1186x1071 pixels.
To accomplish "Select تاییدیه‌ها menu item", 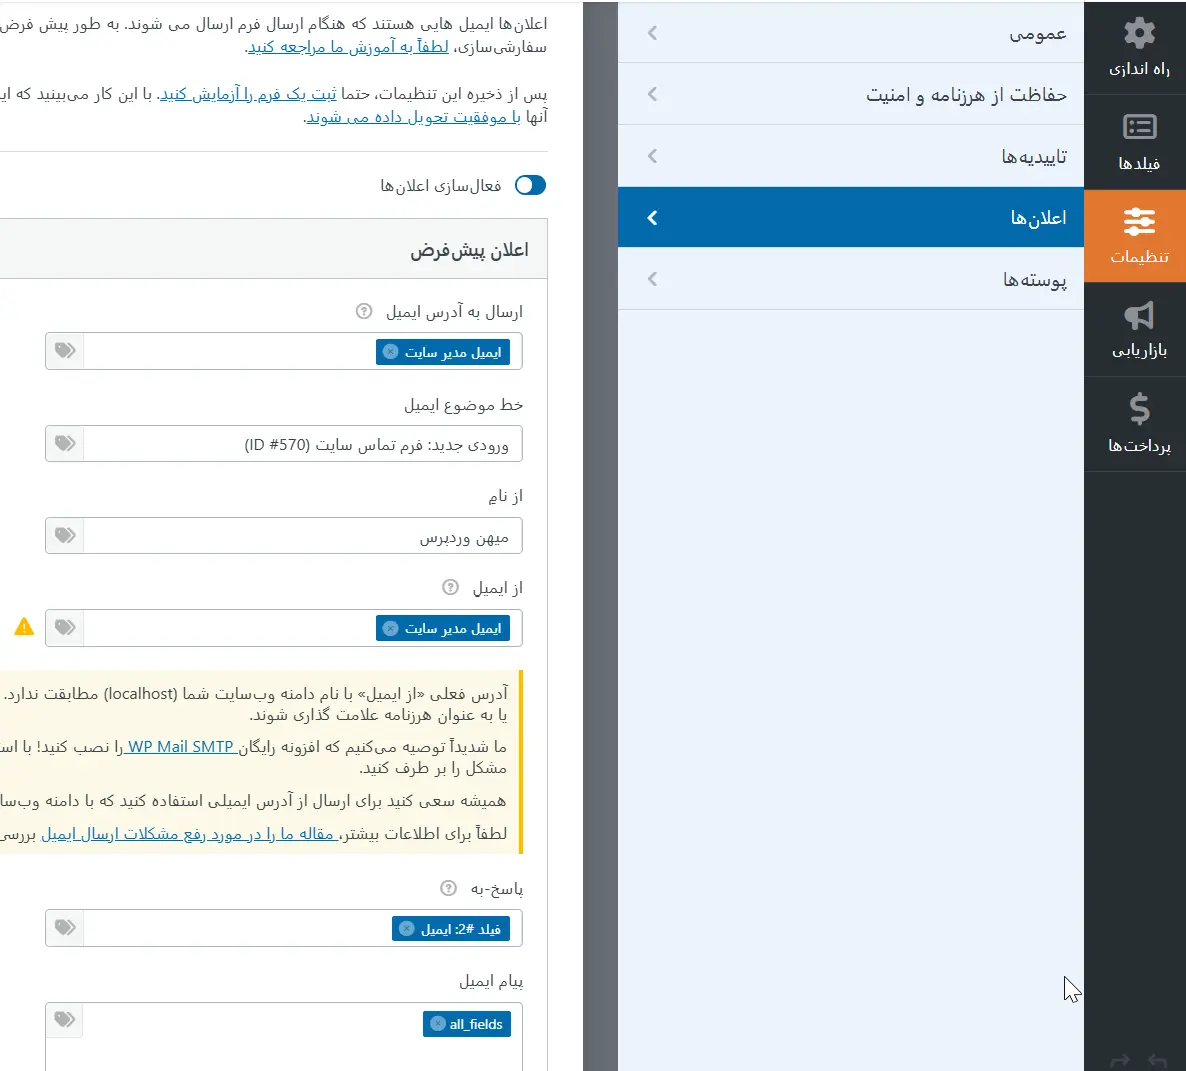I will 851,157.
